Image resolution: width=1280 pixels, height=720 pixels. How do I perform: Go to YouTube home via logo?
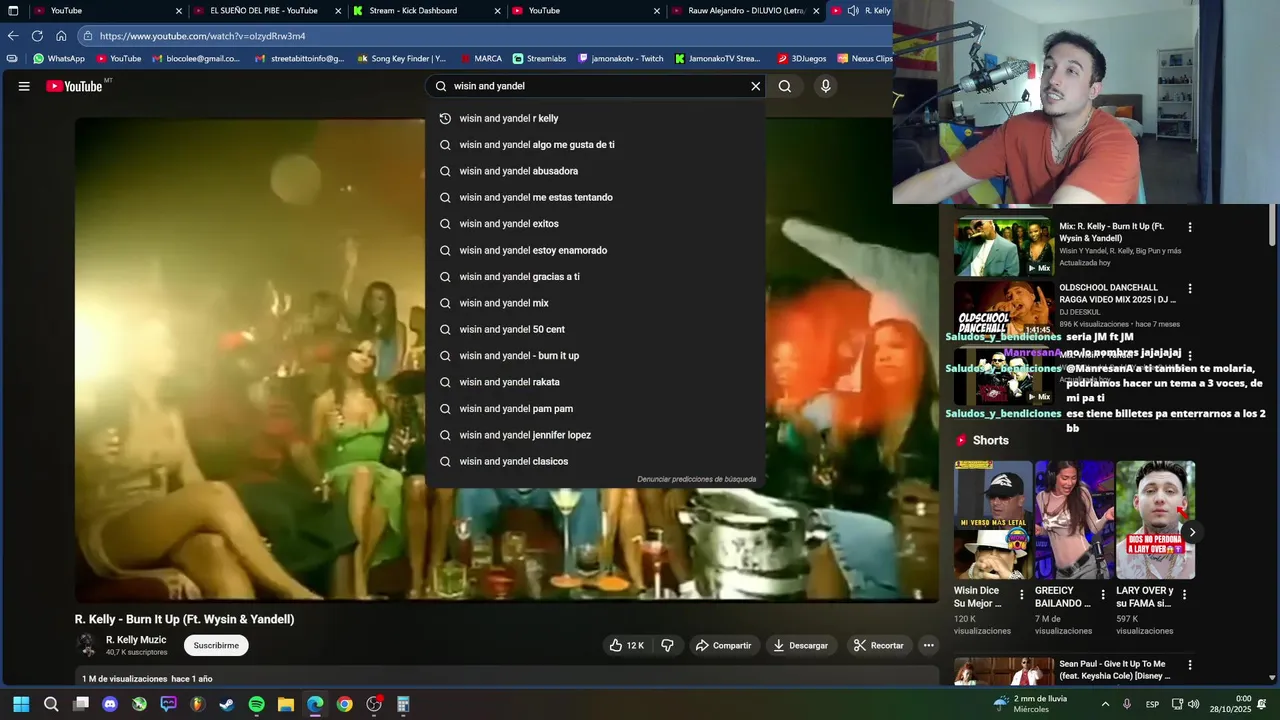click(74, 86)
